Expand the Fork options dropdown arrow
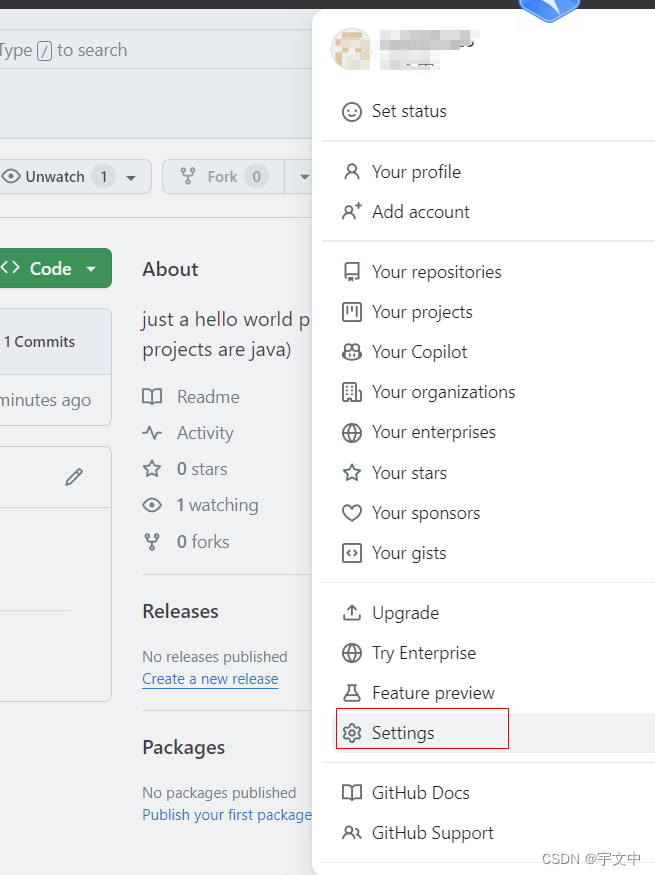The width and height of the screenshot is (655, 875). click(x=304, y=177)
